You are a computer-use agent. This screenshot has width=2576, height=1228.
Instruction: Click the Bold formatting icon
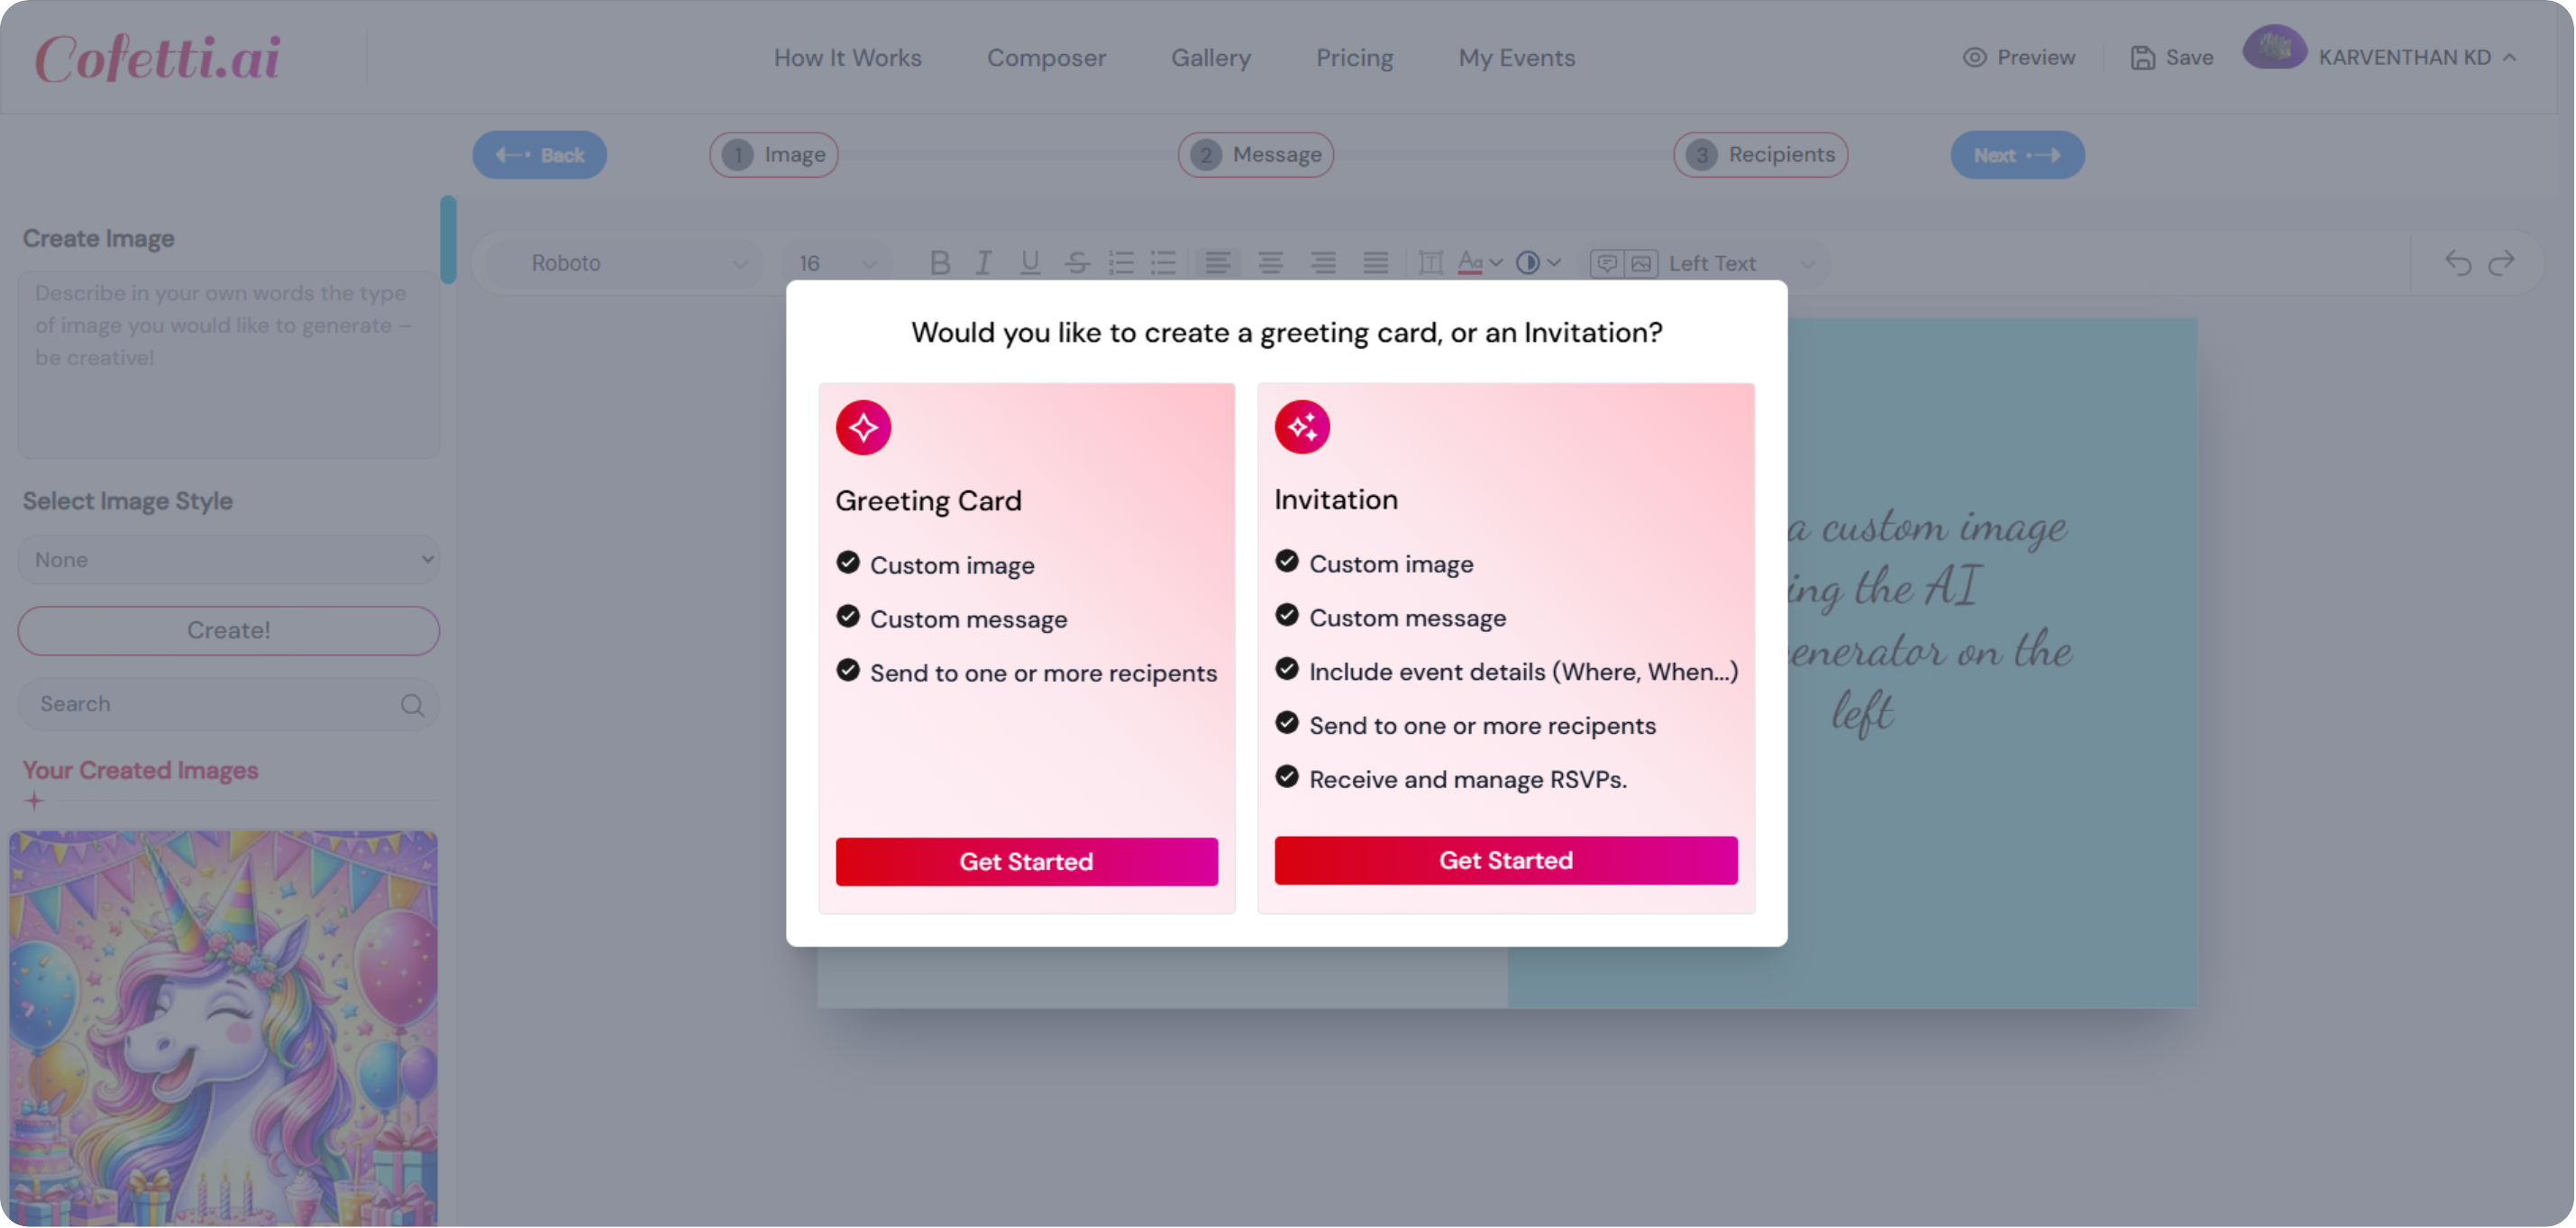(936, 263)
